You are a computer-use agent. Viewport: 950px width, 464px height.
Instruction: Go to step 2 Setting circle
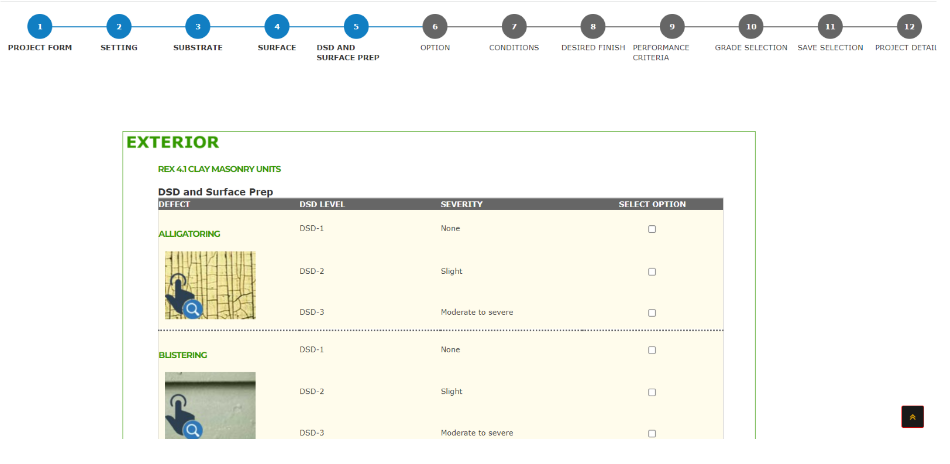point(119,26)
